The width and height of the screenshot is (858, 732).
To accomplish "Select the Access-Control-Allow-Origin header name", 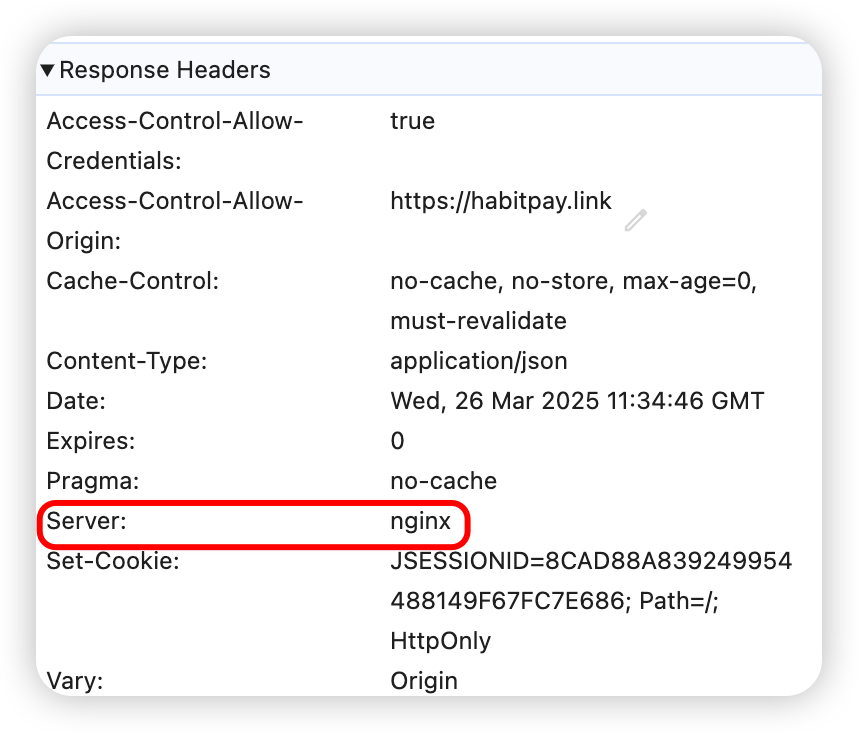I will [x=174, y=220].
